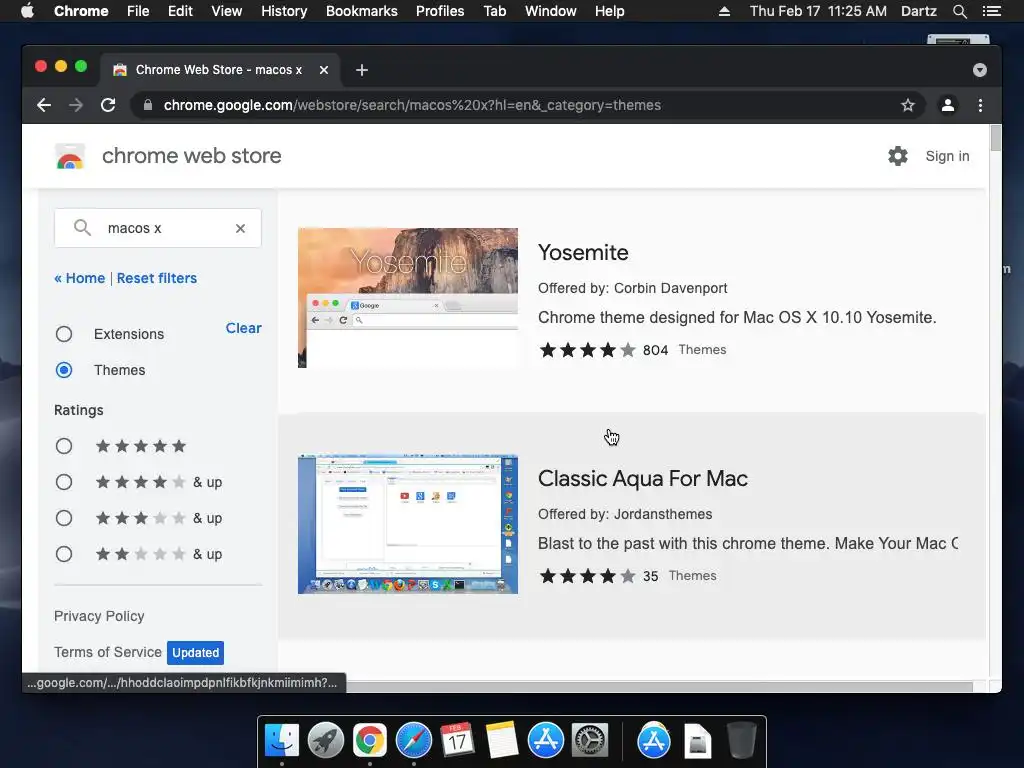The height and width of the screenshot is (768, 1024).
Task: Open the Edit menu
Action: click(180, 11)
